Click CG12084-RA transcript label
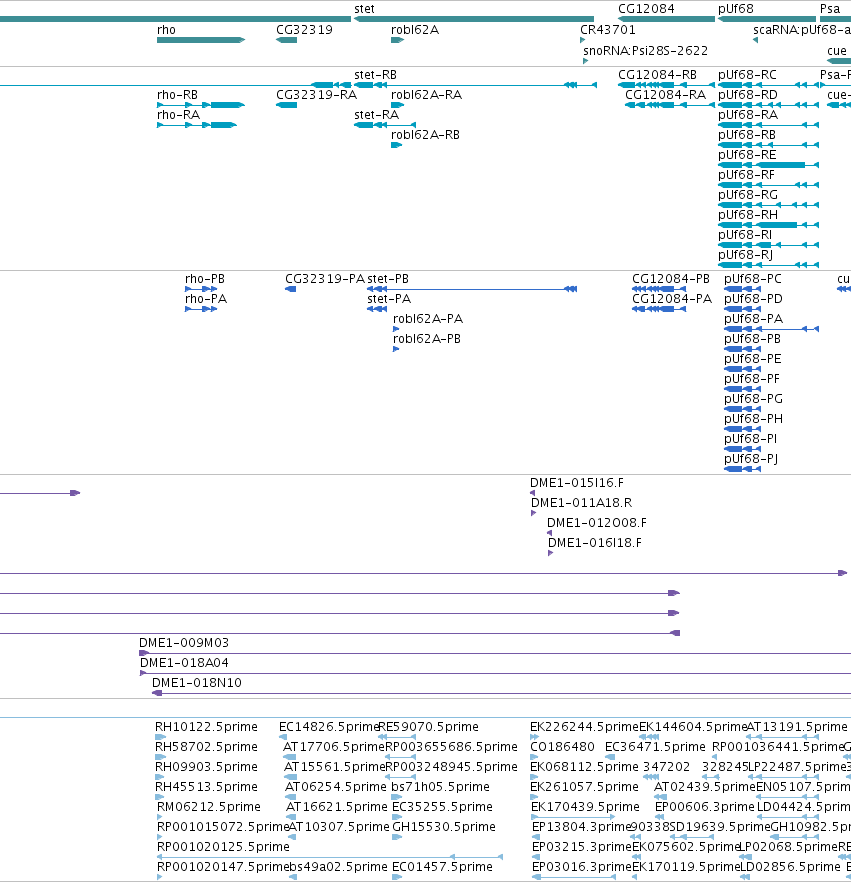 point(665,95)
